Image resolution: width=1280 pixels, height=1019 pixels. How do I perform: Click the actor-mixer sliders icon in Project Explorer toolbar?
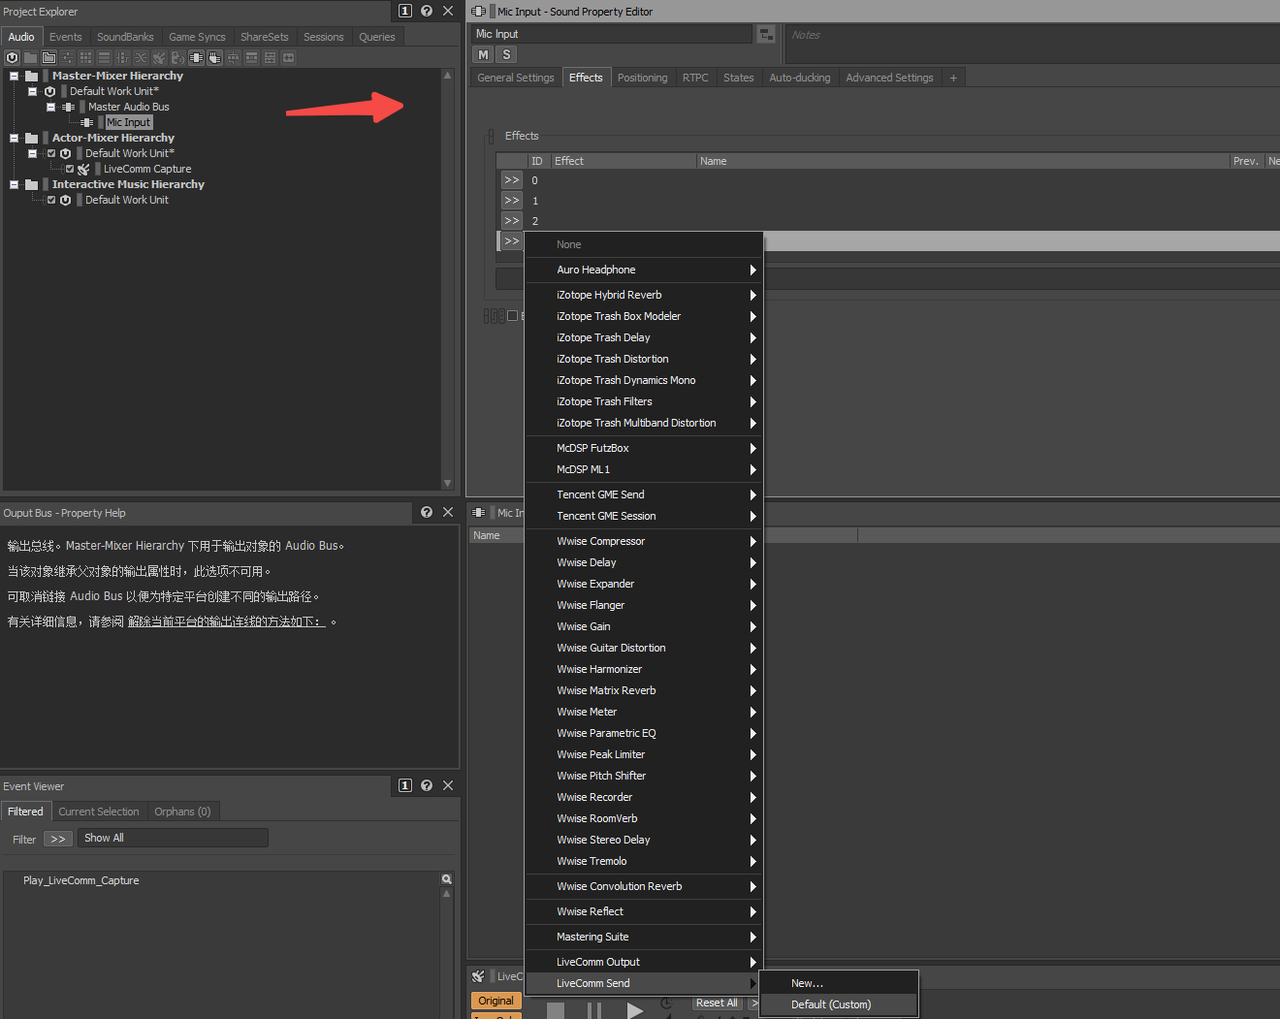tap(67, 58)
